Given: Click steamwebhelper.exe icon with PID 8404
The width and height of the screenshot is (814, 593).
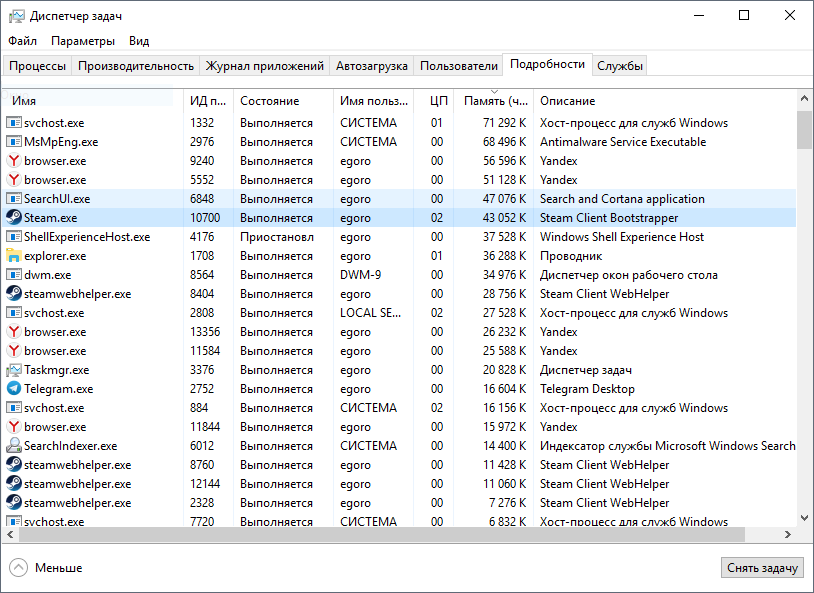Looking at the screenshot, I should 14,294.
